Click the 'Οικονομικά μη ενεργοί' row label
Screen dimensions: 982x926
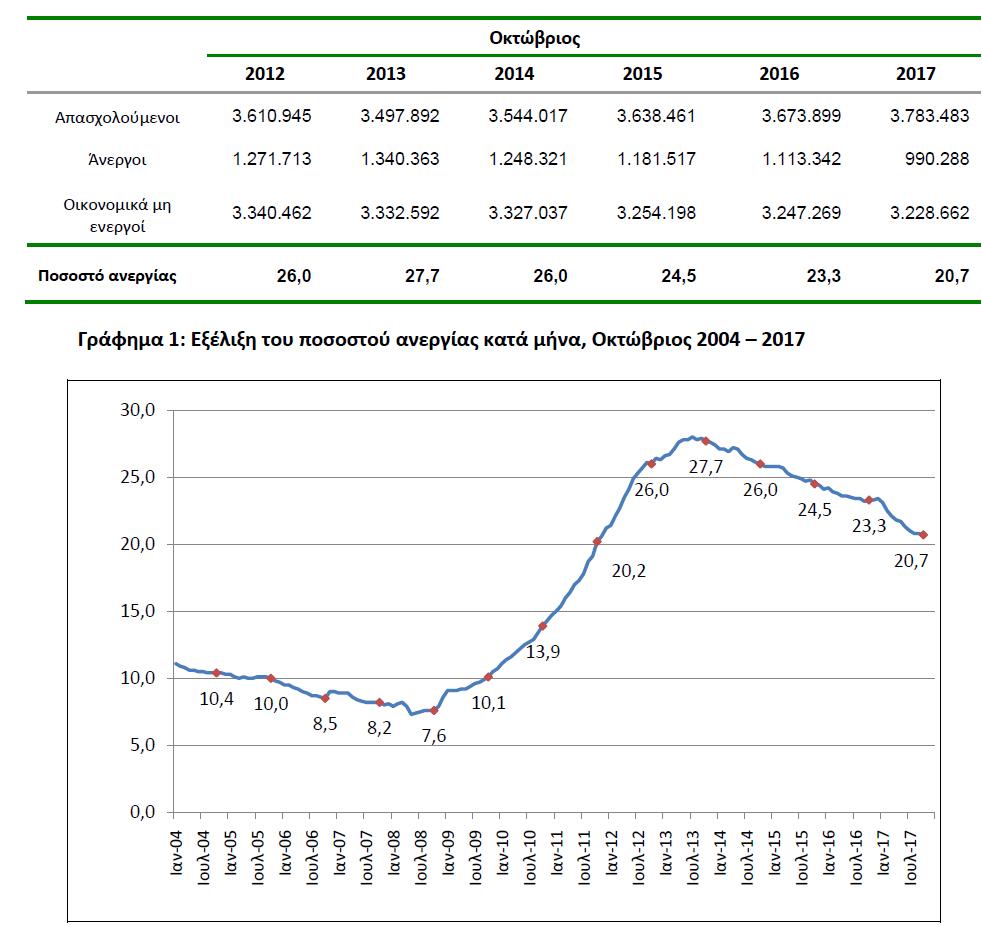coord(117,215)
